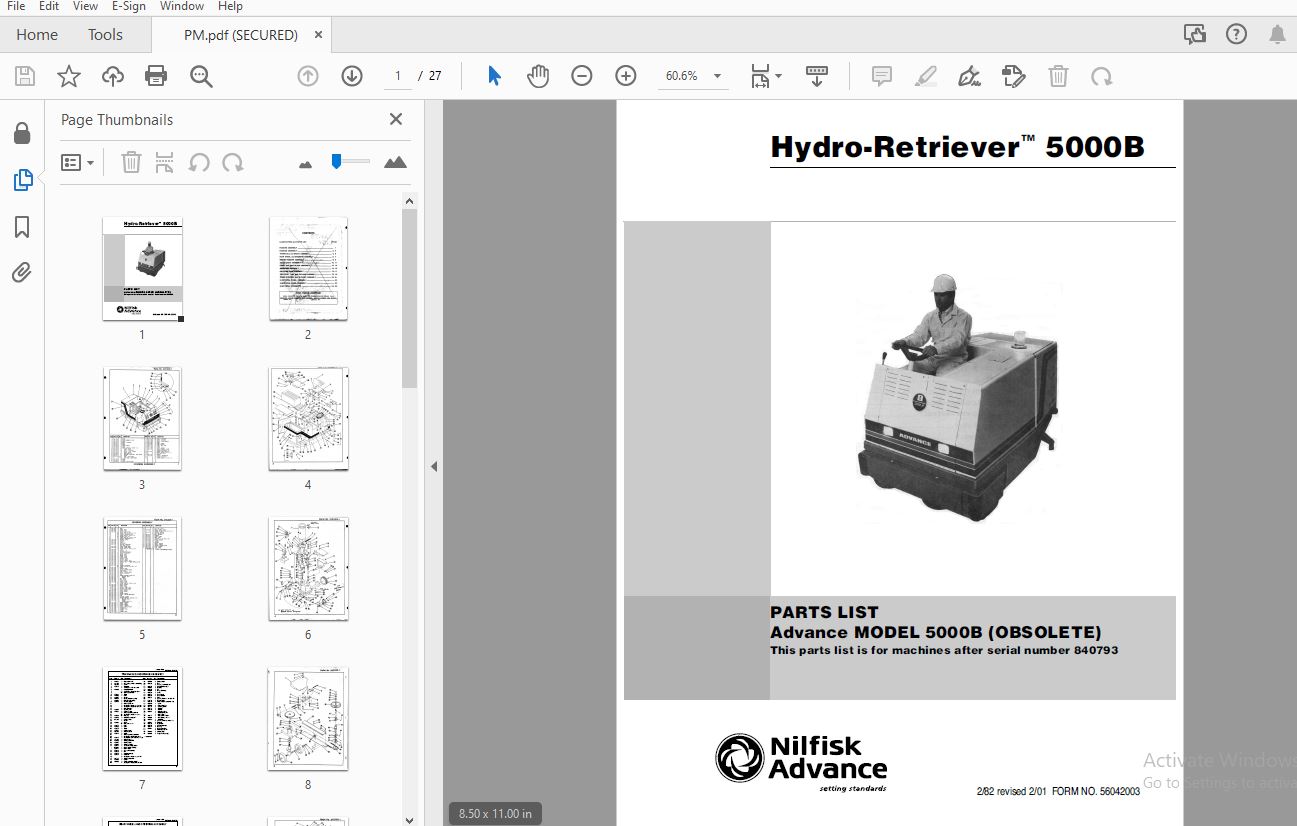This screenshot has height=826, width=1297.
Task: Click the page number input field
Action: tap(398, 76)
